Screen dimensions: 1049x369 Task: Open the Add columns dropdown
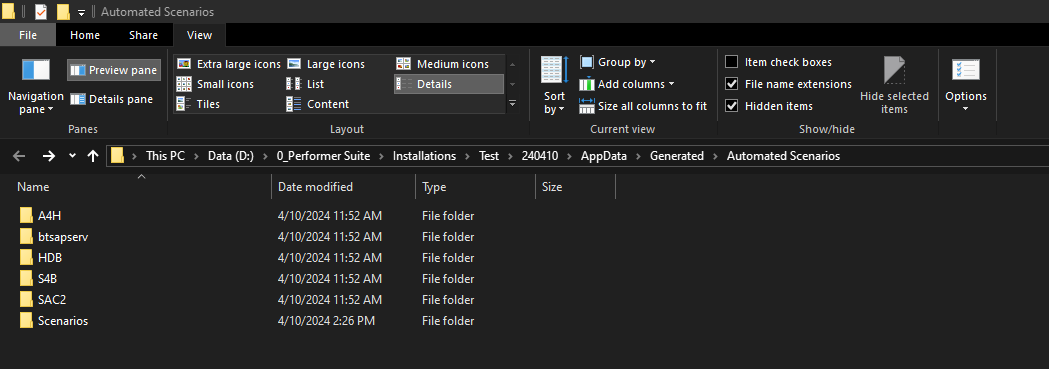click(x=627, y=84)
